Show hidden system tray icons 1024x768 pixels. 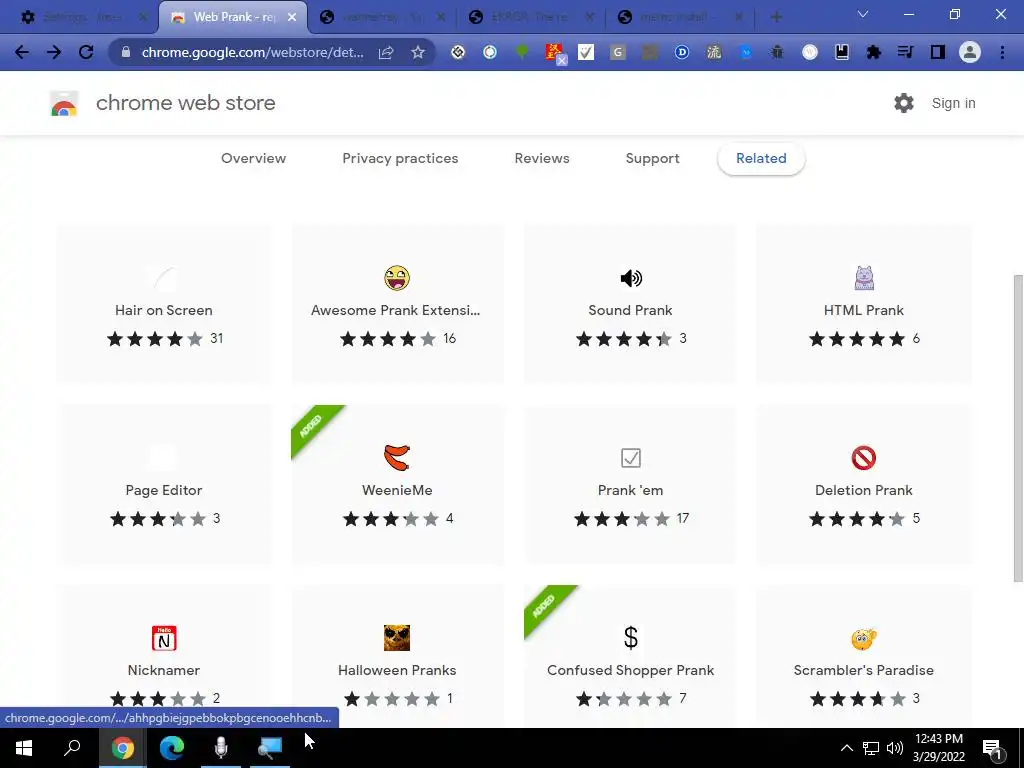pos(846,748)
